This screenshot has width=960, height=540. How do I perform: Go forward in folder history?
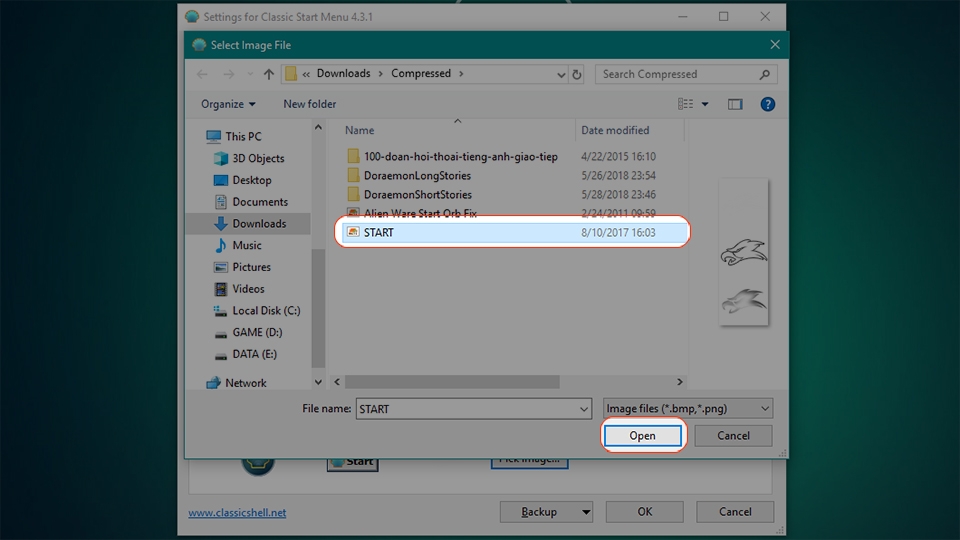coord(228,74)
